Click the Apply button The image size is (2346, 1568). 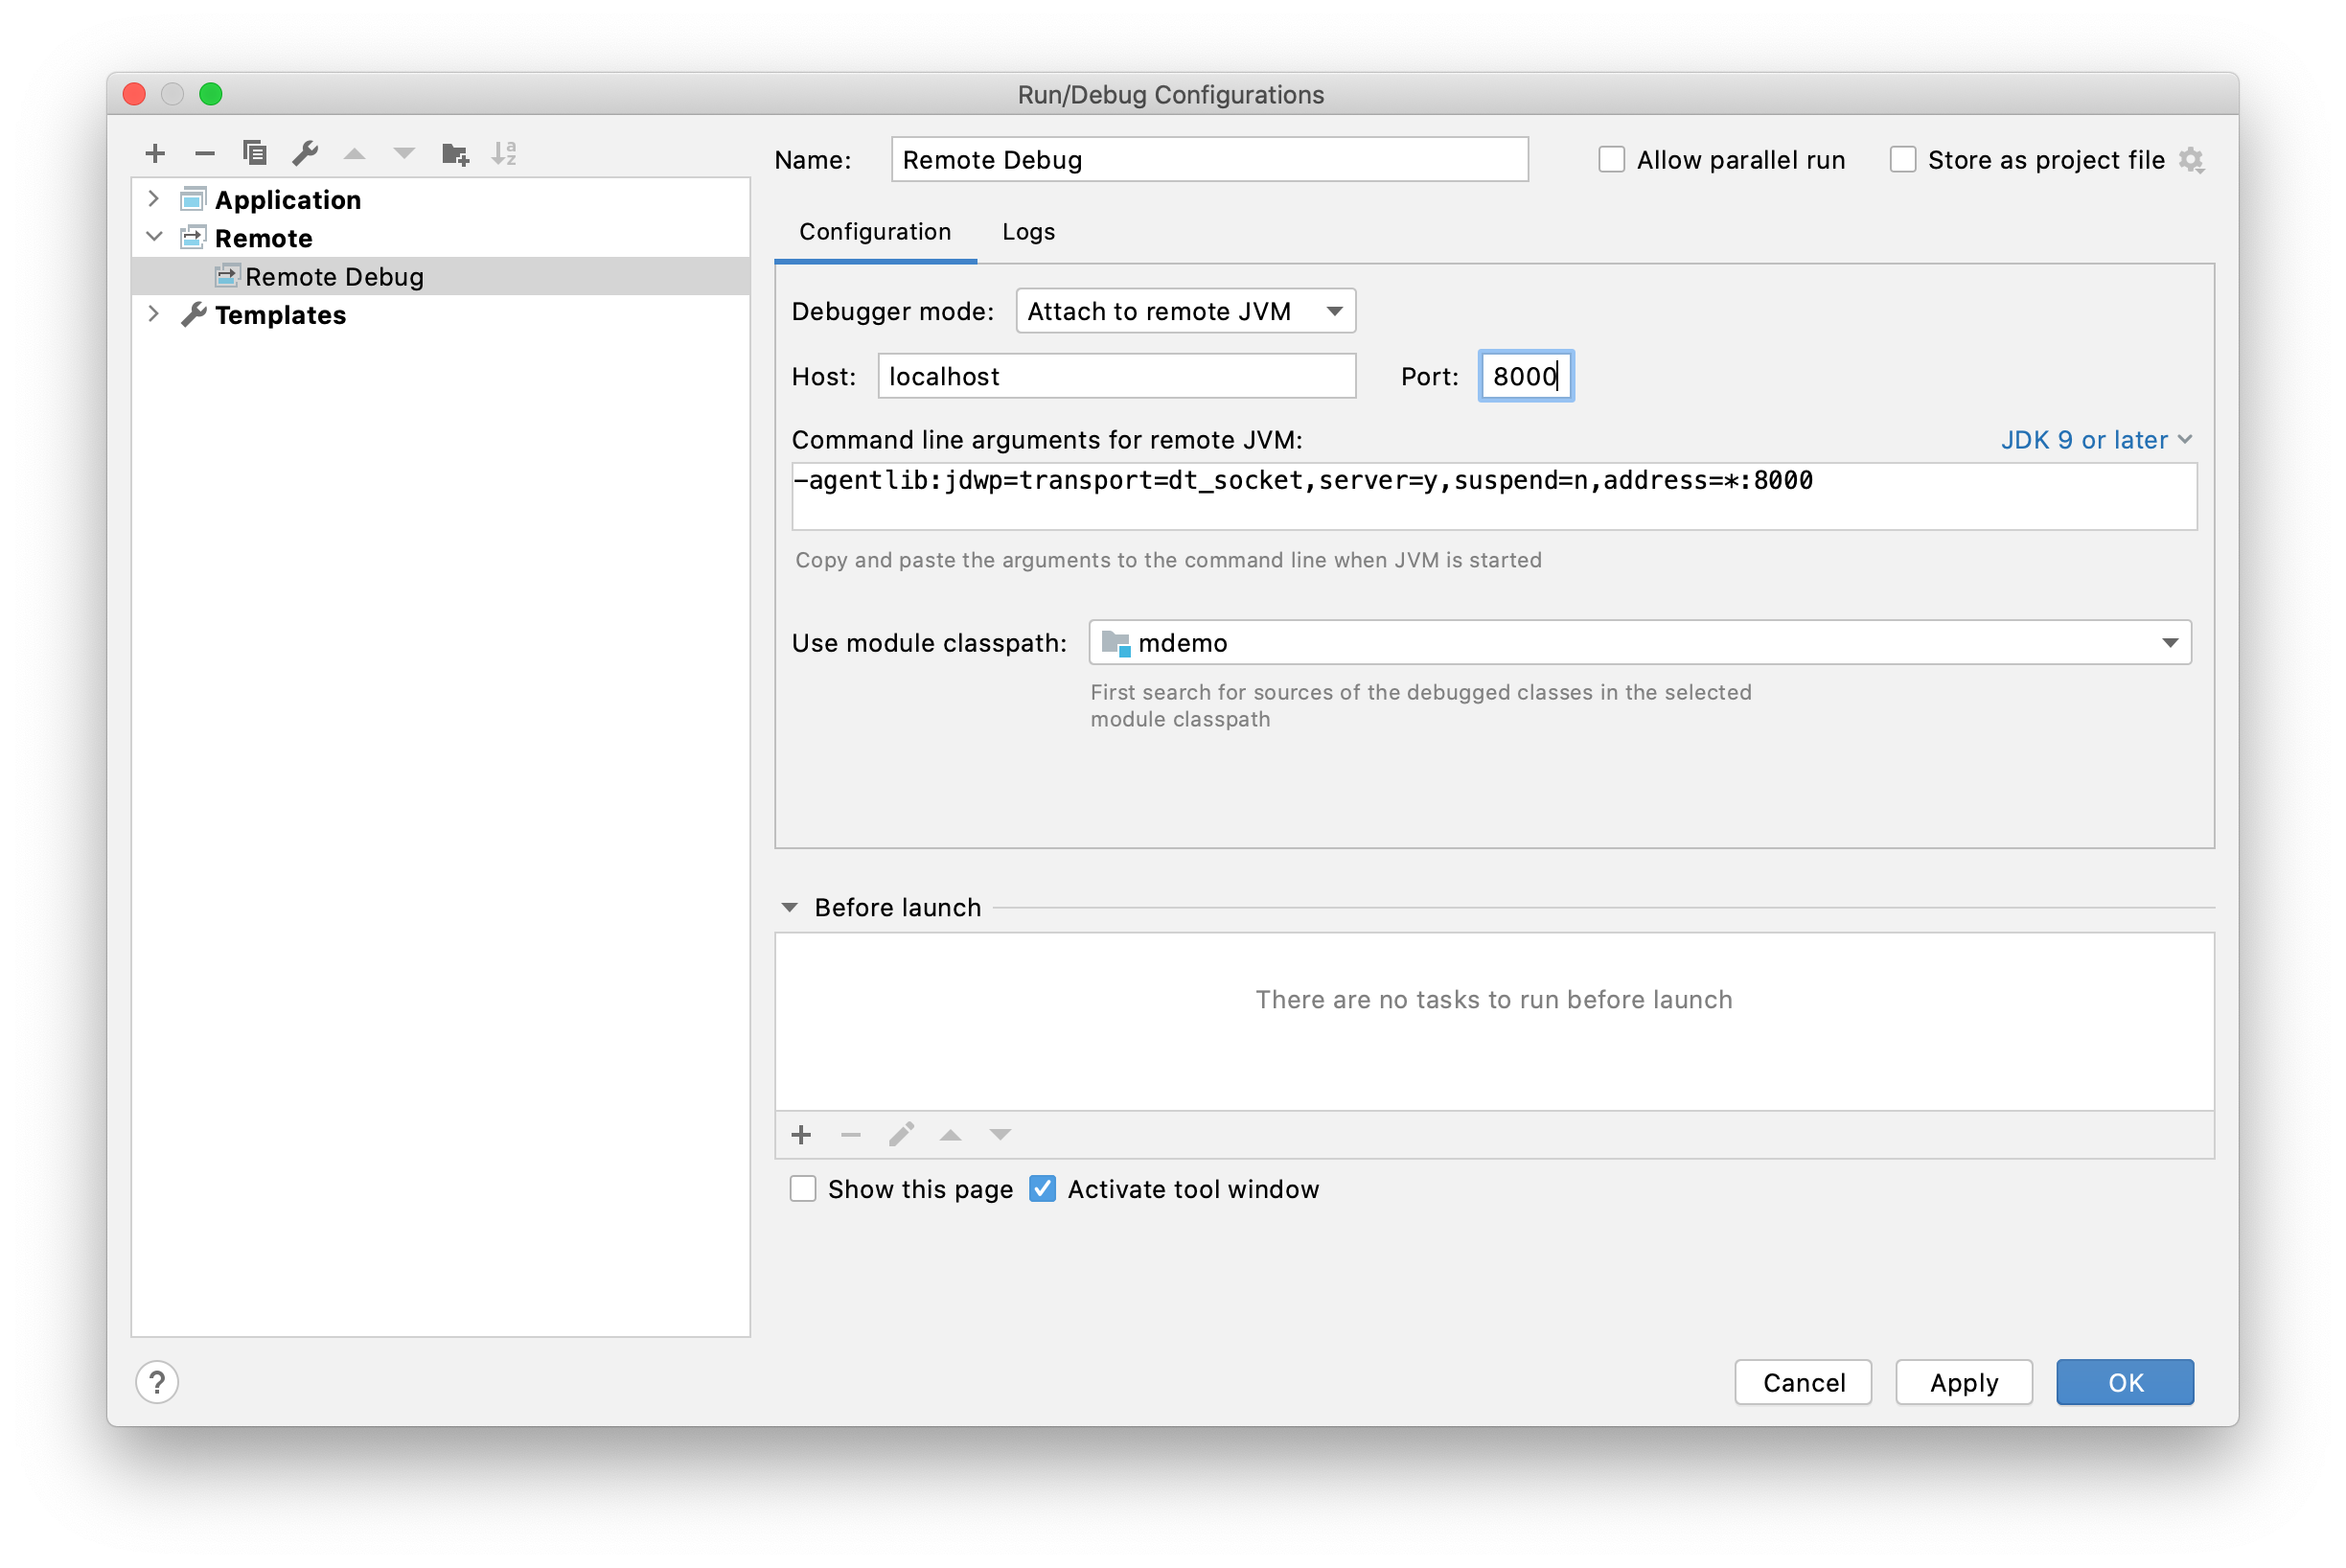tap(1963, 1382)
